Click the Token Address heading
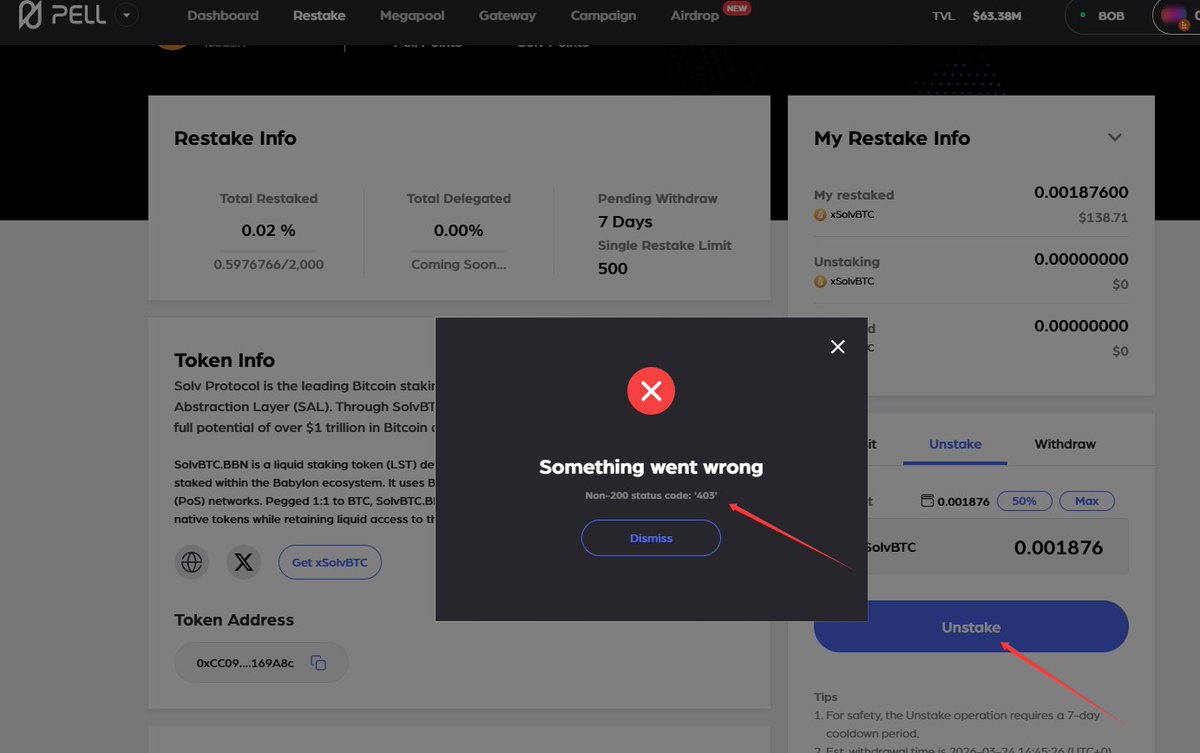The height and width of the screenshot is (753, 1200). point(234,620)
